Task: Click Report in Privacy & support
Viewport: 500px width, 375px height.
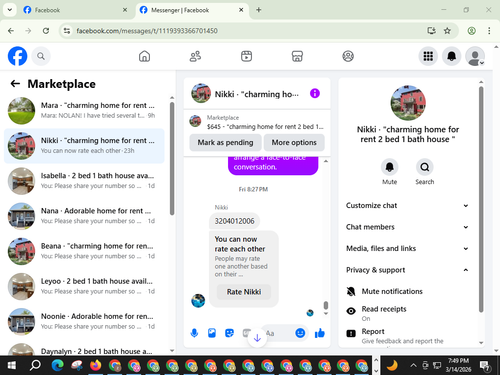Action: (x=407, y=336)
